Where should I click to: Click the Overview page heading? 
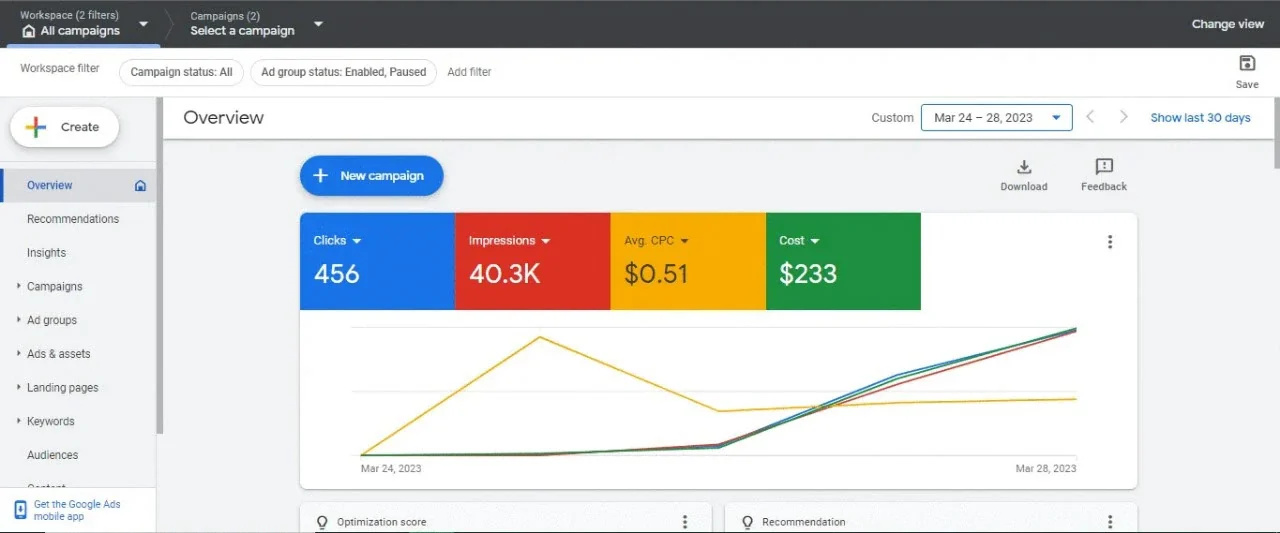coord(223,117)
